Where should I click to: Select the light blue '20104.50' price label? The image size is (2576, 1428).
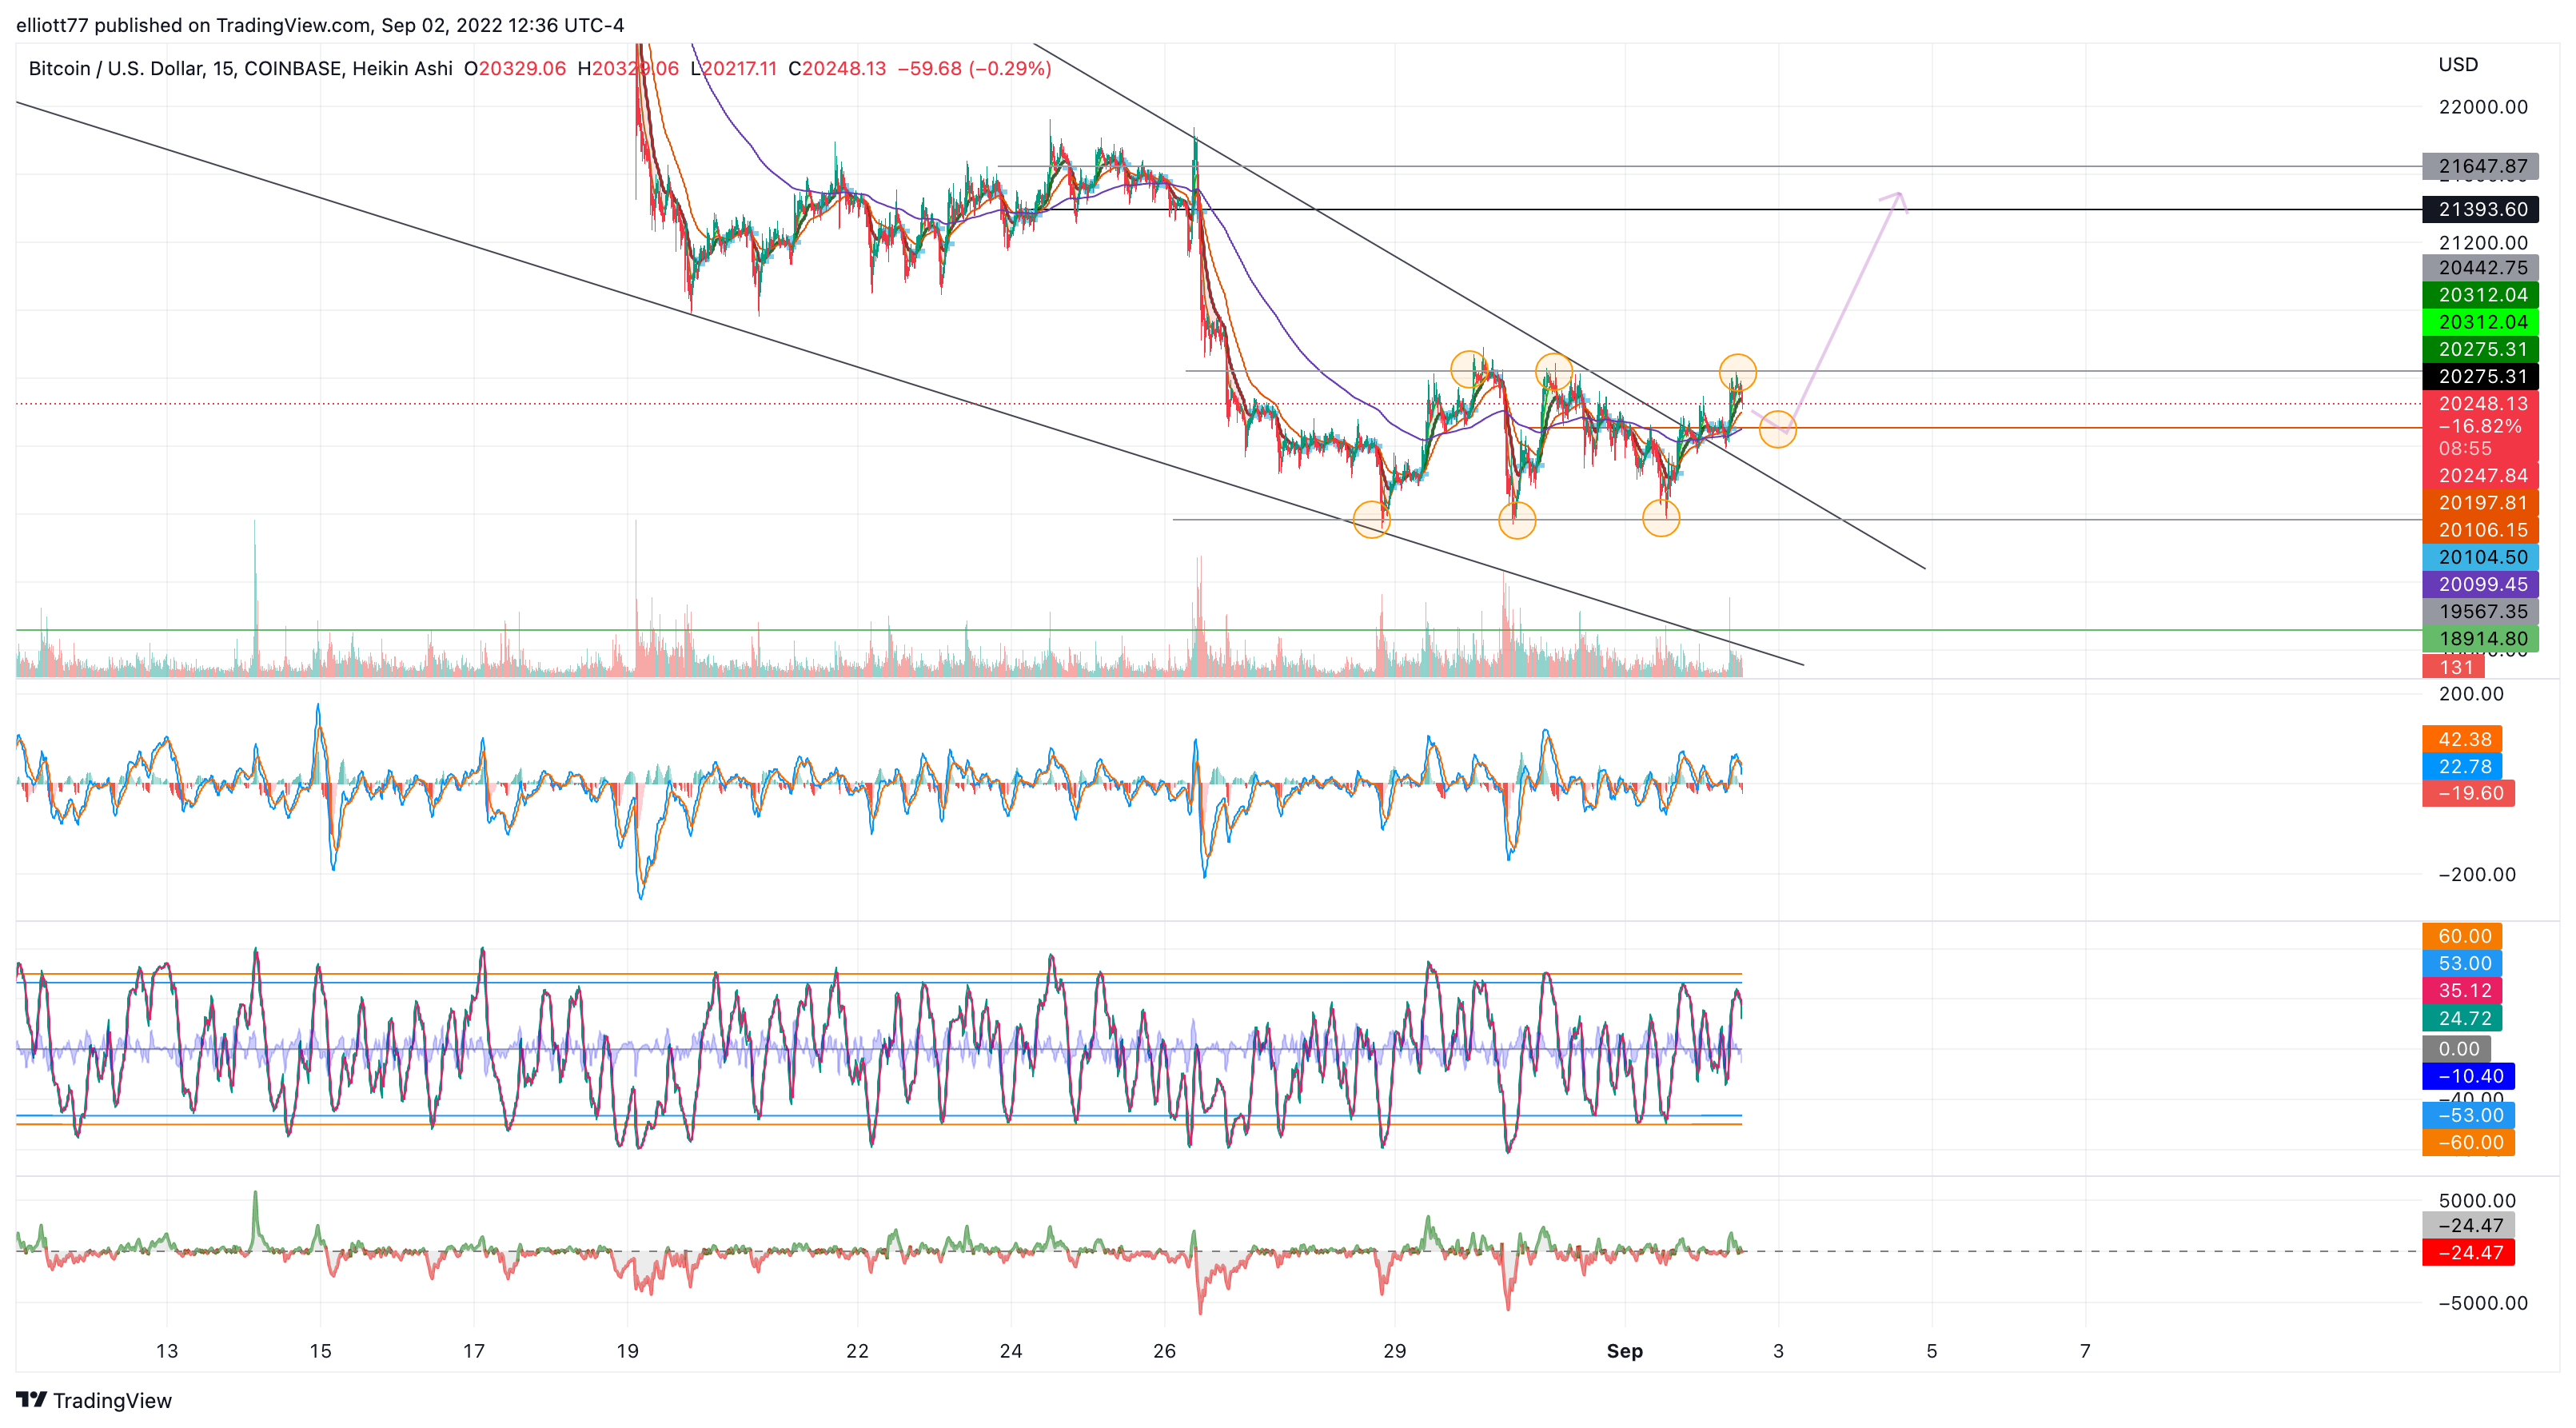(x=2480, y=557)
